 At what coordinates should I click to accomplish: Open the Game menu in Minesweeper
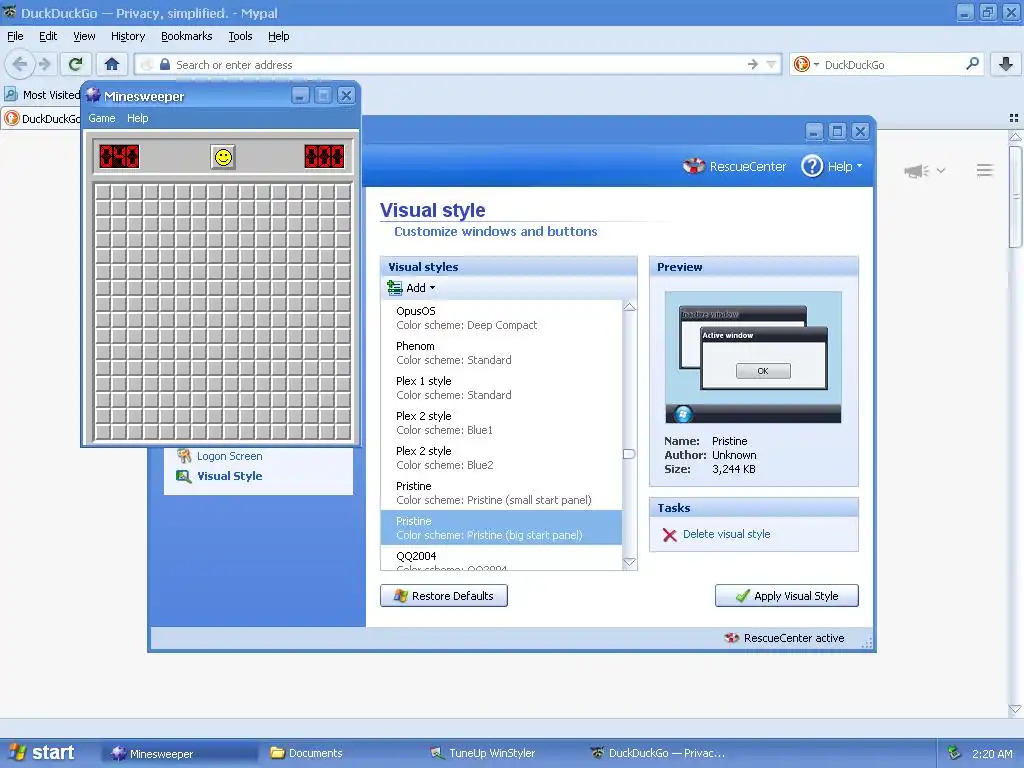(102, 118)
